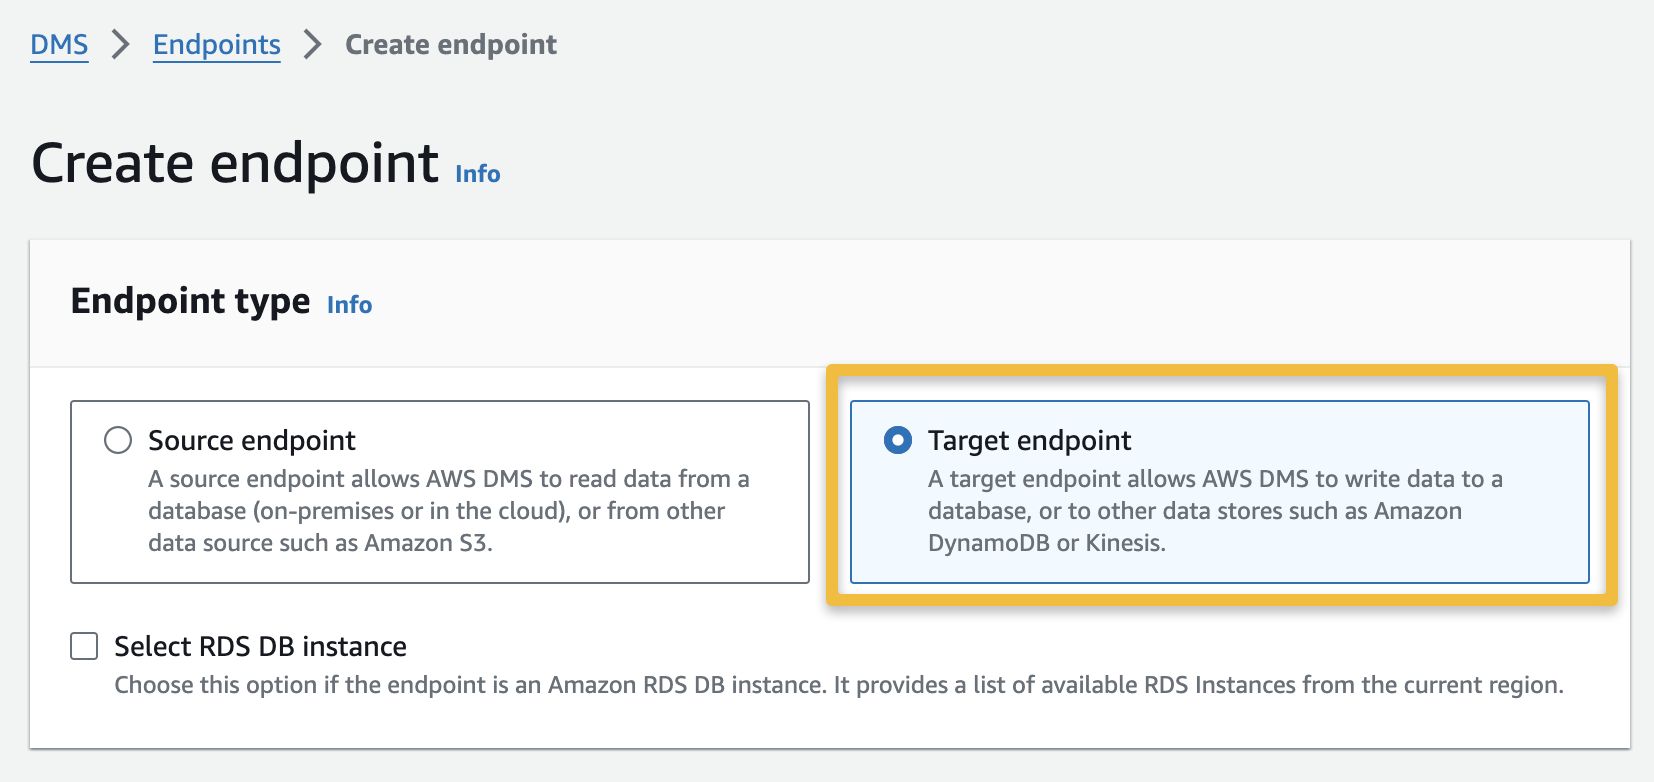Click the chevron between DMS and Endpoints
The image size is (1654, 782).
(x=120, y=45)
